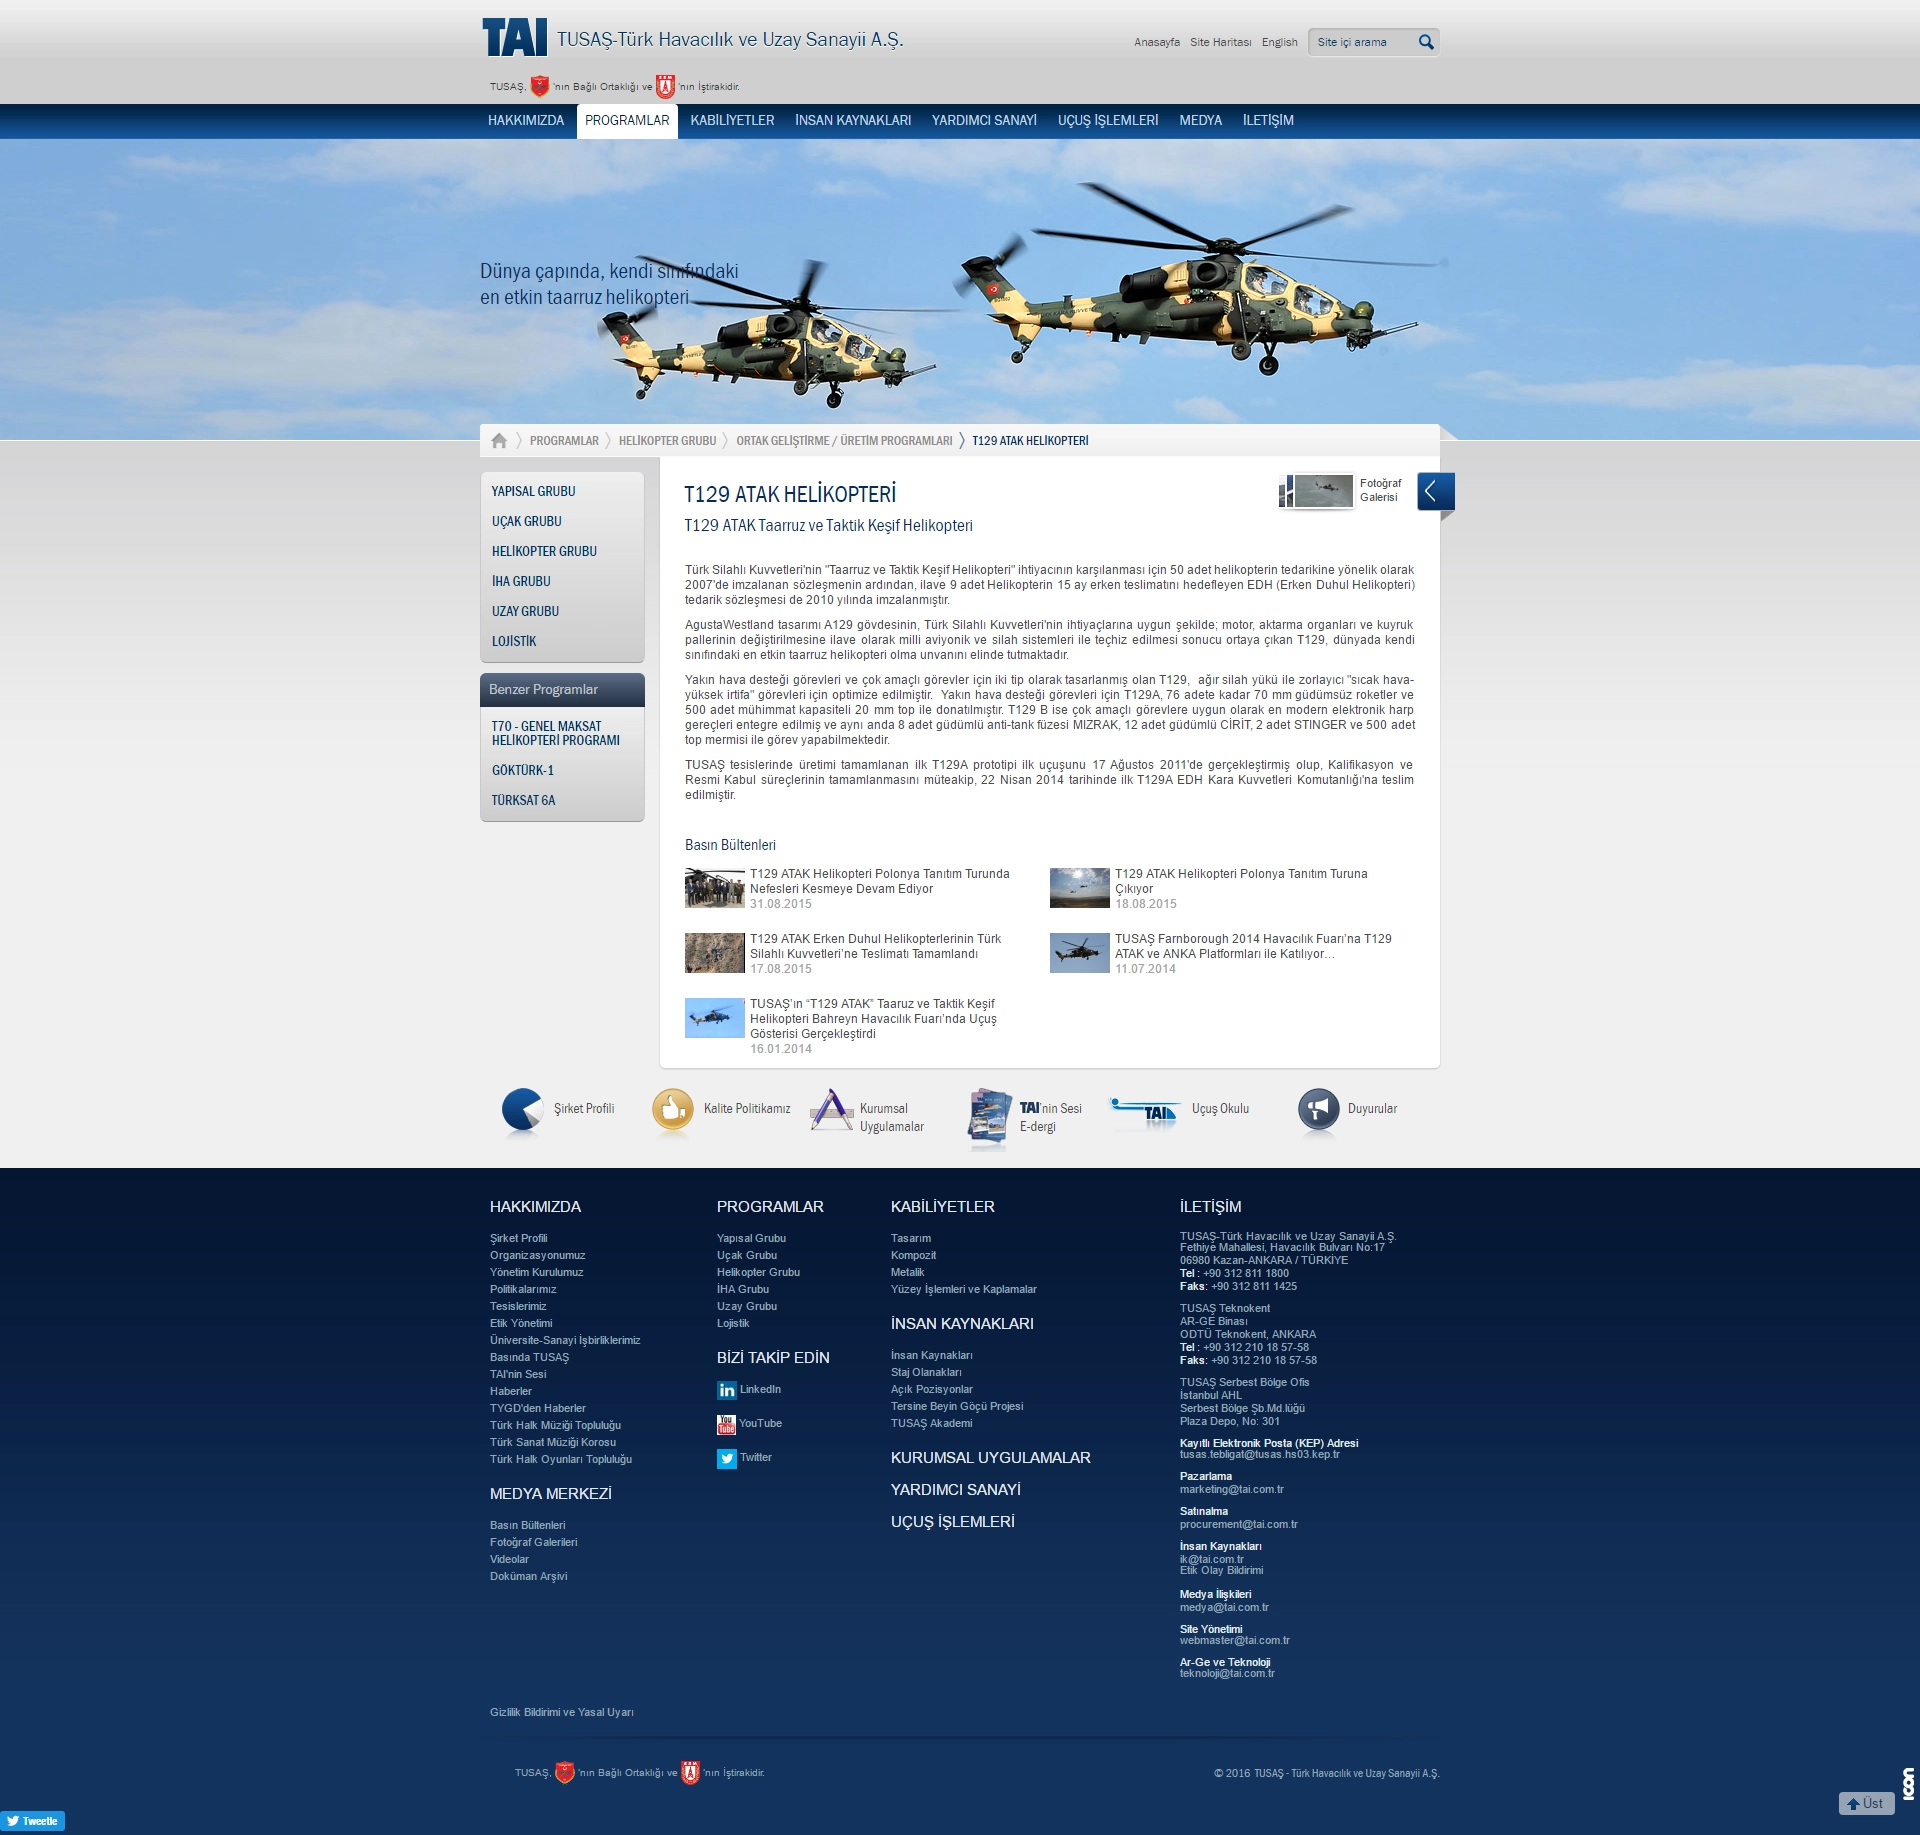Open Etik Olay Bildirimi link

pos(1221,1571)
